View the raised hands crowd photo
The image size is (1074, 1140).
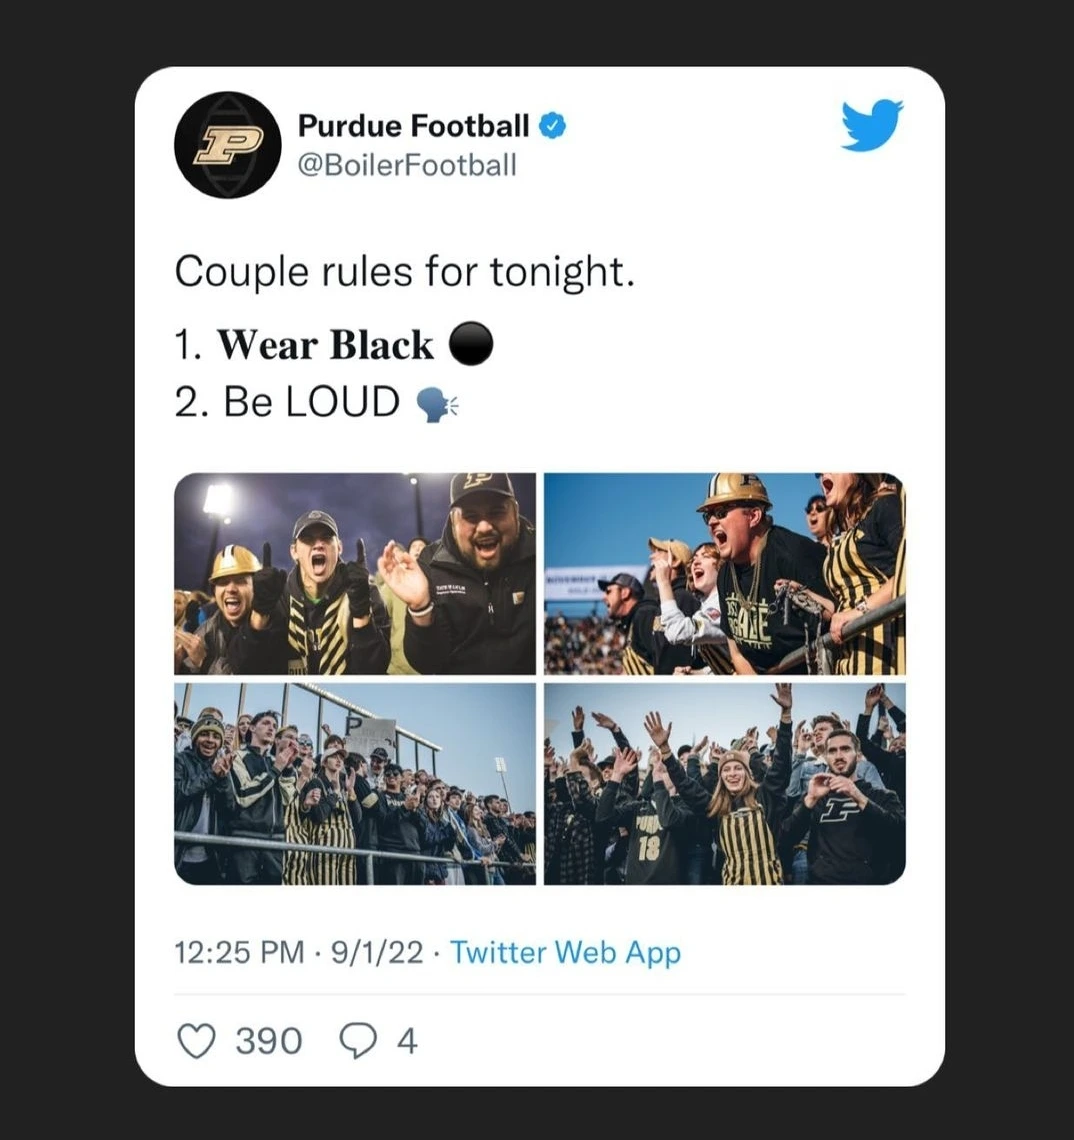tap(725, 784)
